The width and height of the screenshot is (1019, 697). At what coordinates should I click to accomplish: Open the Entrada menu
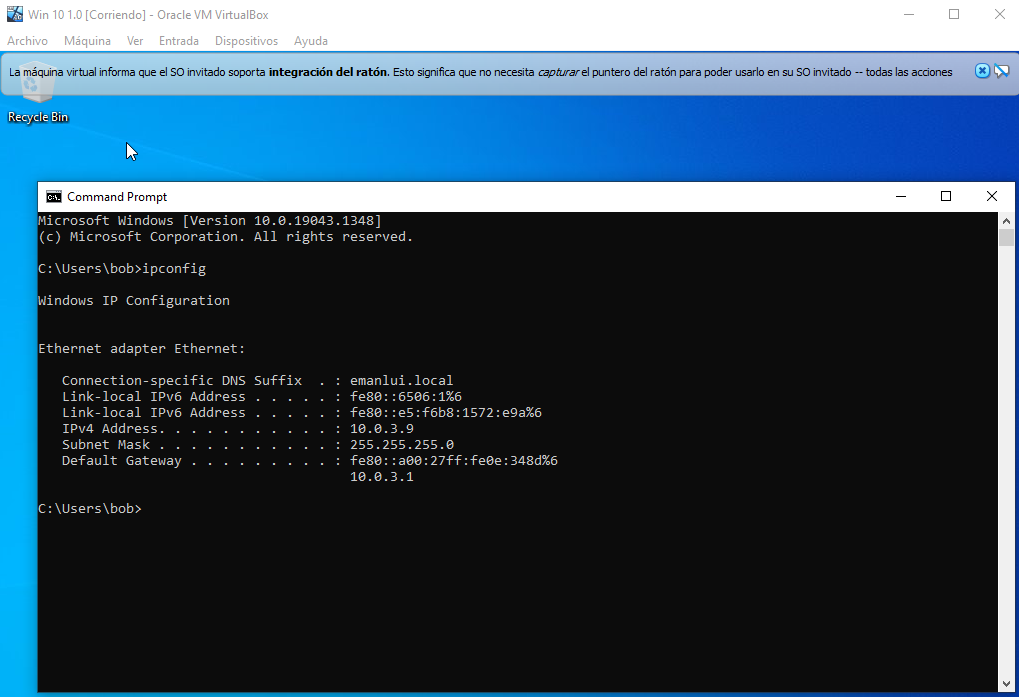(178, 41)
